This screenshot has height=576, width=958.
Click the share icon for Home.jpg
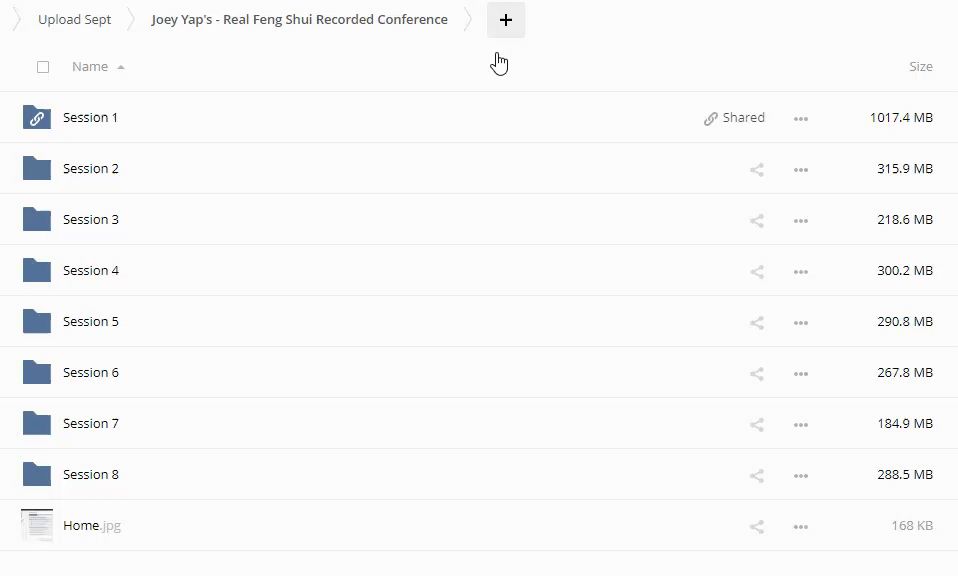pyautogui.click(x=757, y=527)
